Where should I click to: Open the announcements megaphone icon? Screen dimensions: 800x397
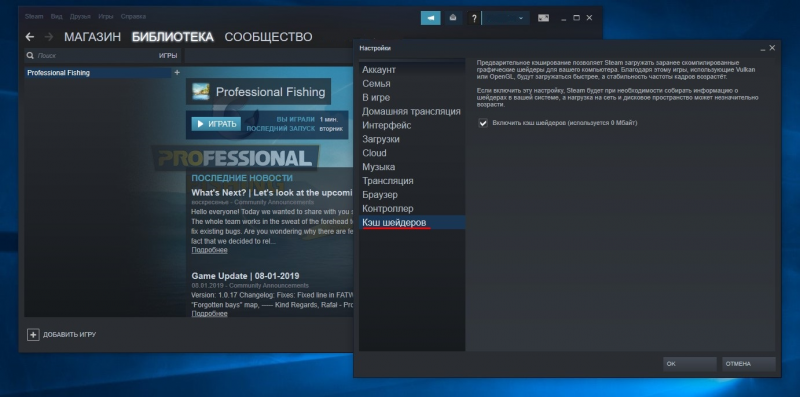(x=431, y=18)
